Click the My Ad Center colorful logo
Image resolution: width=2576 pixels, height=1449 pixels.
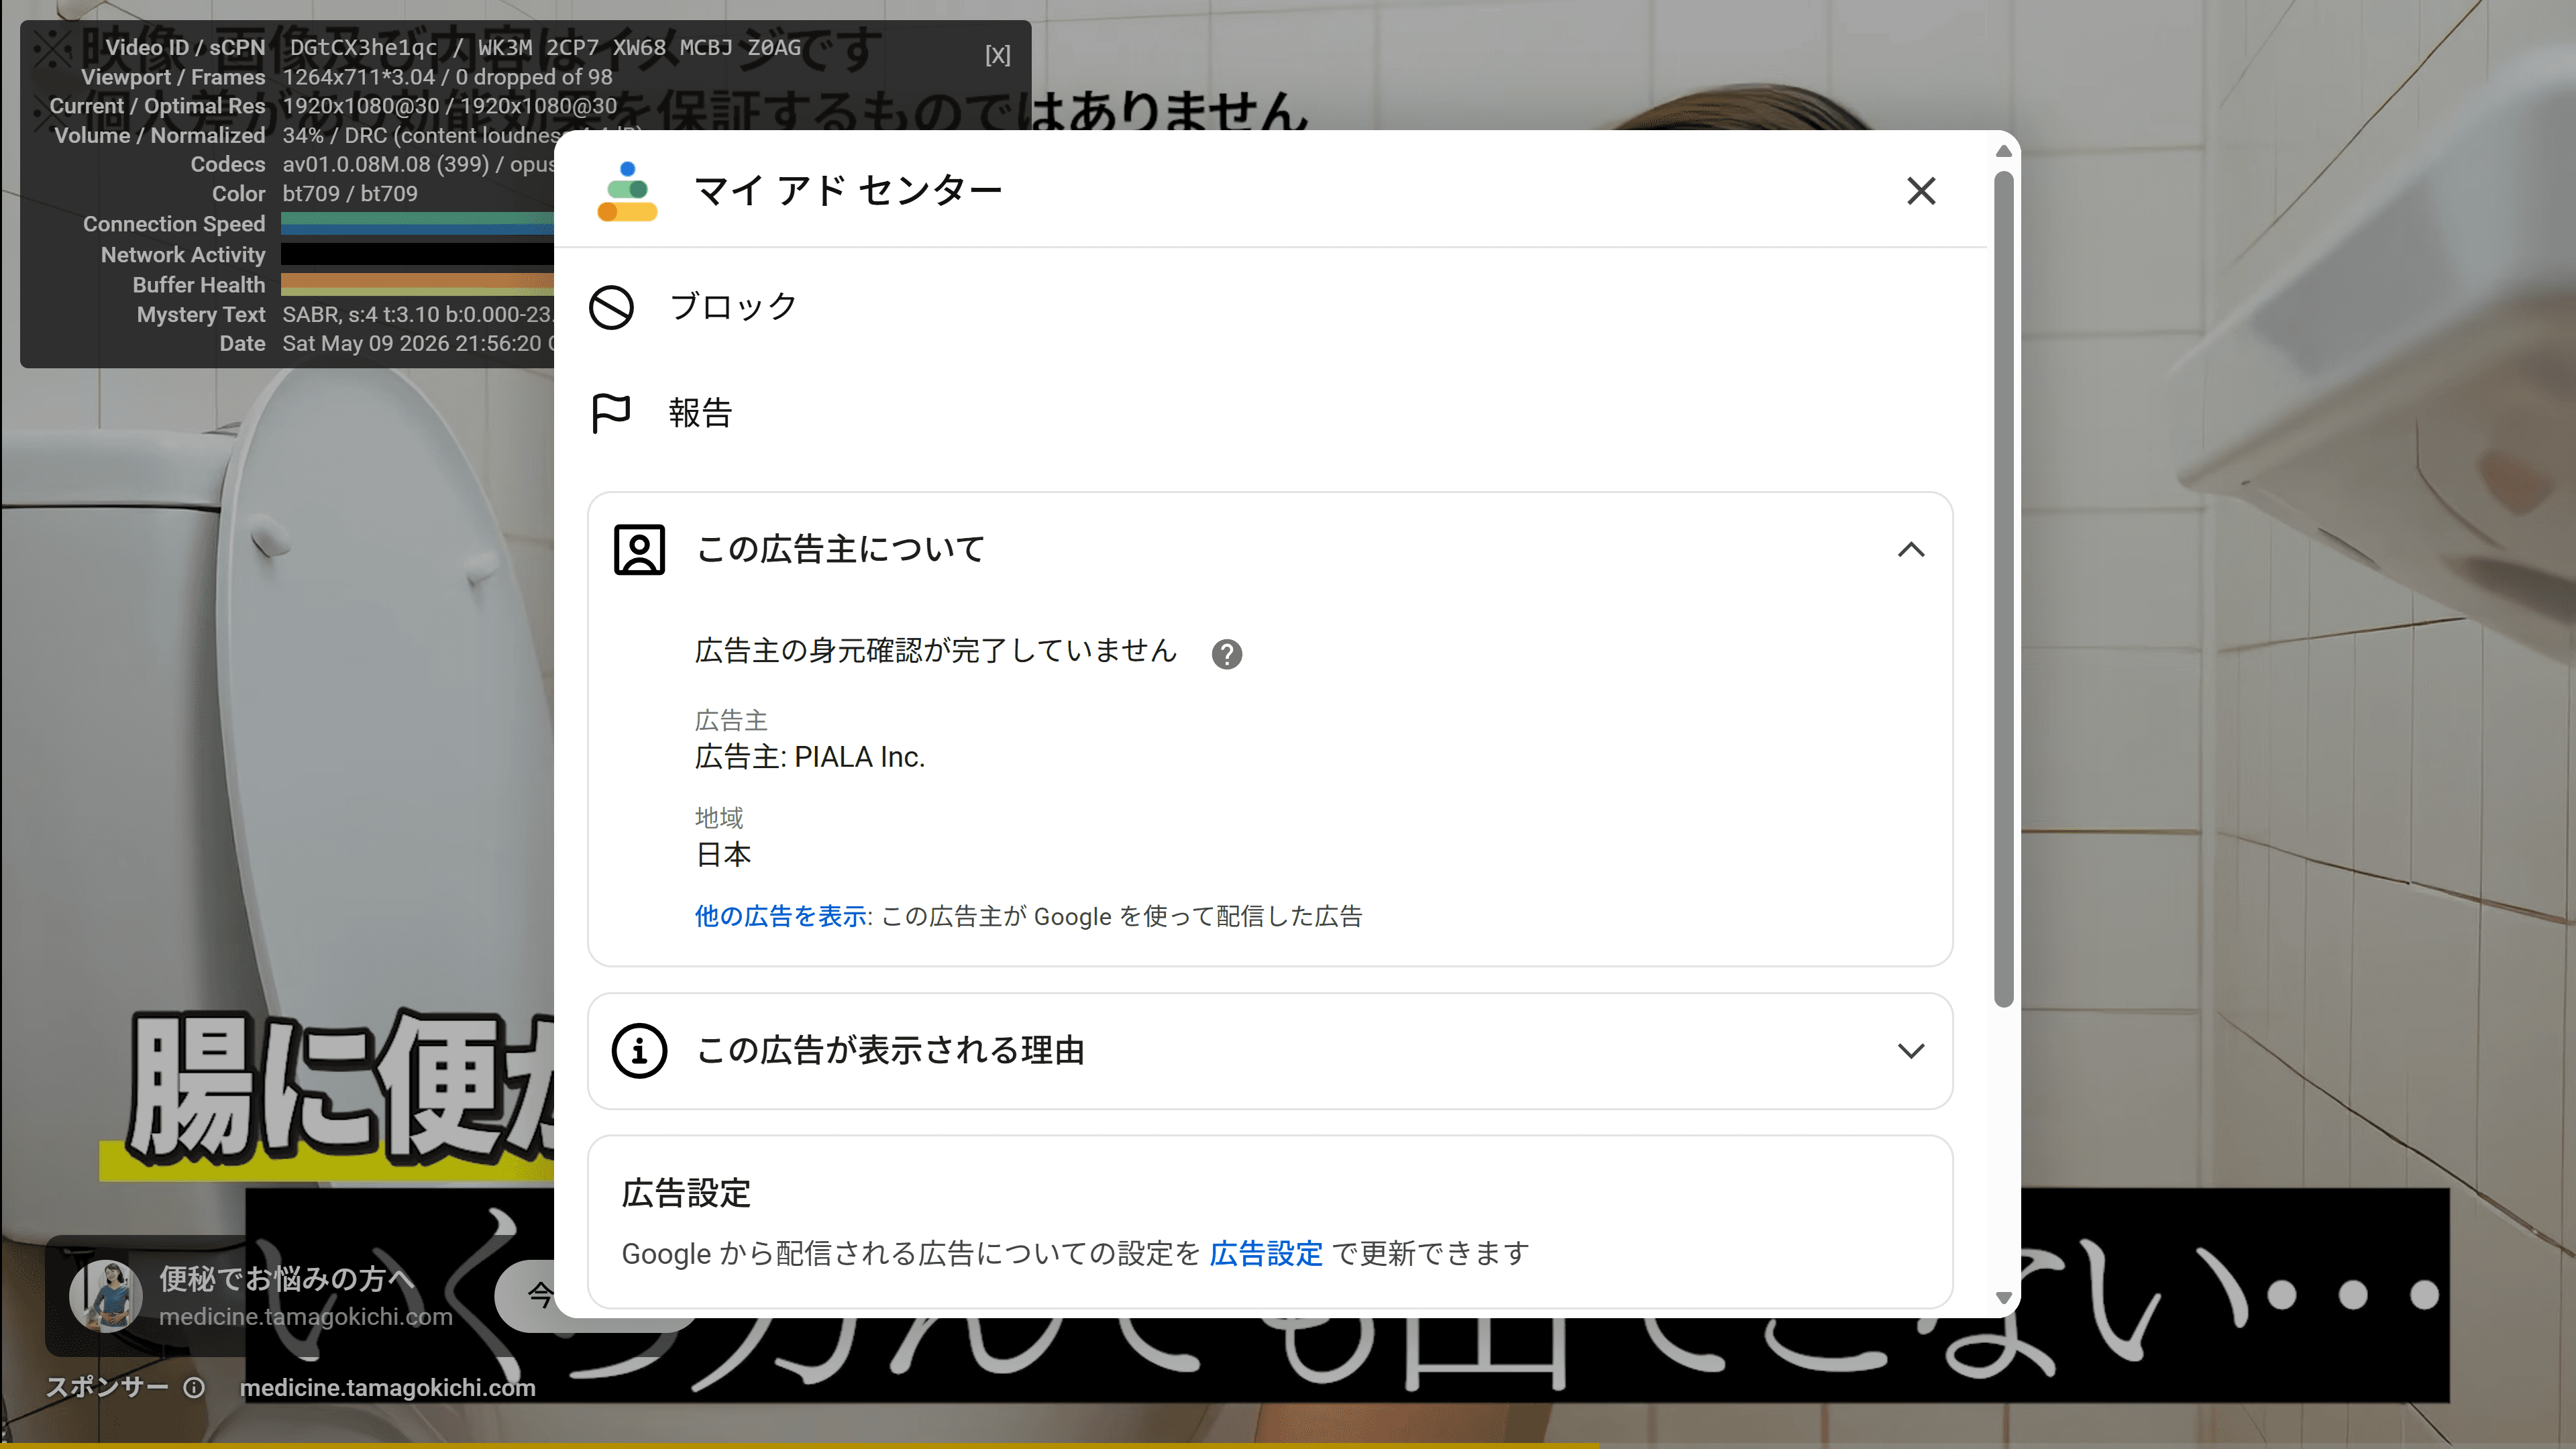coord(627,191)
